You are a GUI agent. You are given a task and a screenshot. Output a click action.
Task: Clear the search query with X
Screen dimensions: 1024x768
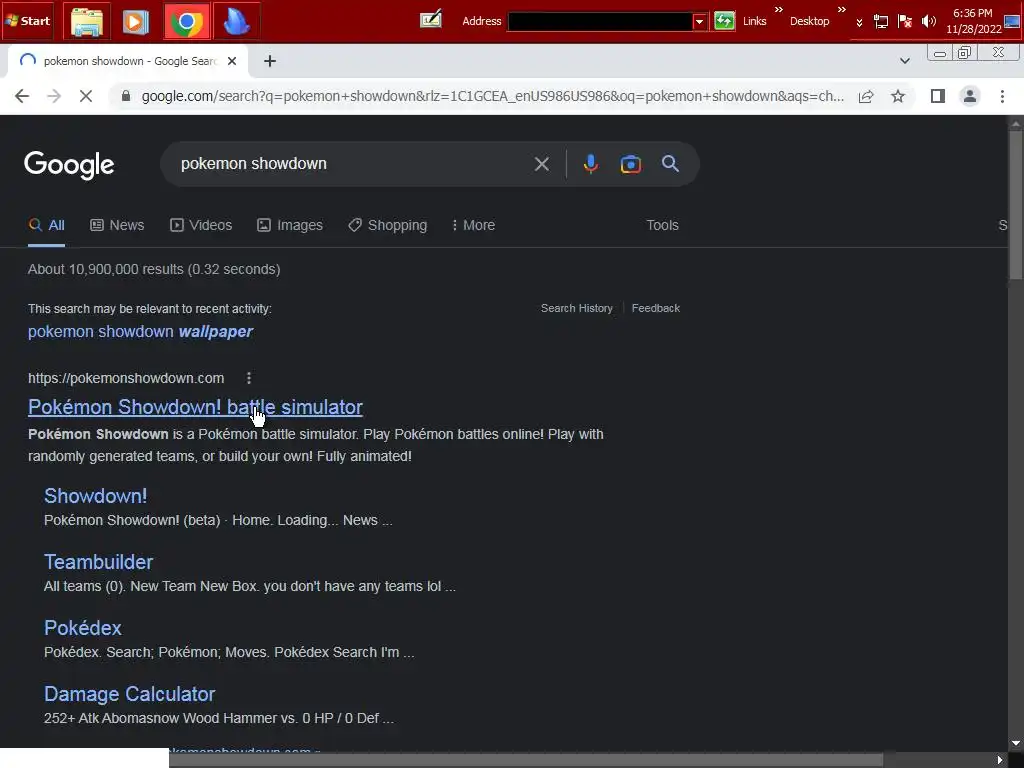[x=541, y=164]
